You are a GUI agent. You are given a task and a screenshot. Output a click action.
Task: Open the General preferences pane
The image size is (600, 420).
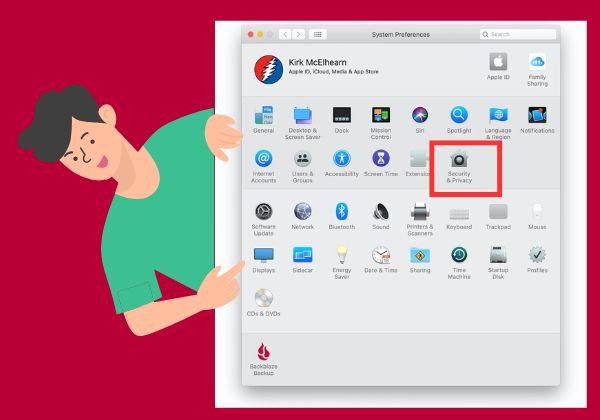tap(264, 119)
